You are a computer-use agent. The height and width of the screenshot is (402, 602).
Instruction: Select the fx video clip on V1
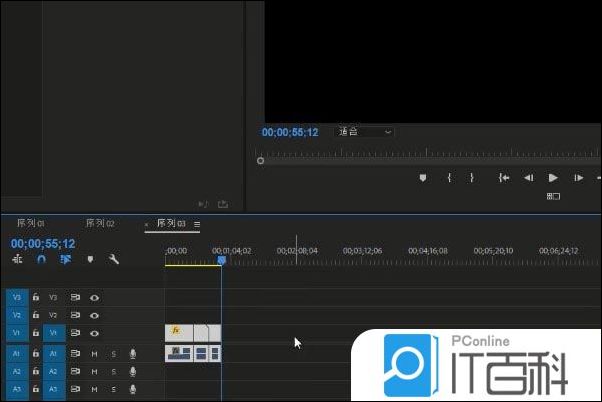179,333
